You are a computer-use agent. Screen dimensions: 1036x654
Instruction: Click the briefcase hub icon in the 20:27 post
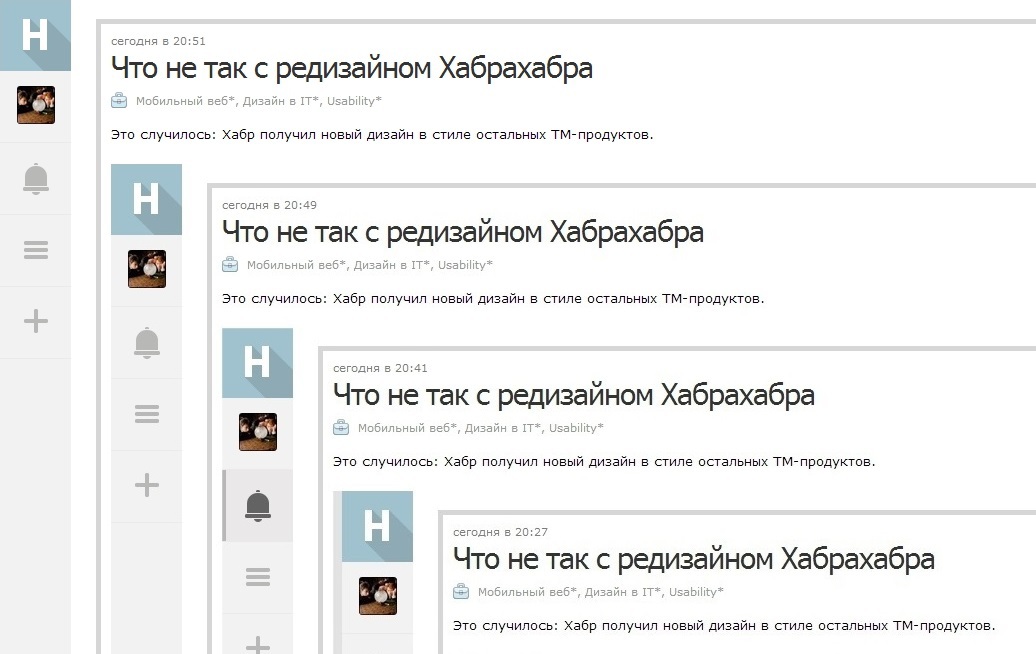coord(461,591)
